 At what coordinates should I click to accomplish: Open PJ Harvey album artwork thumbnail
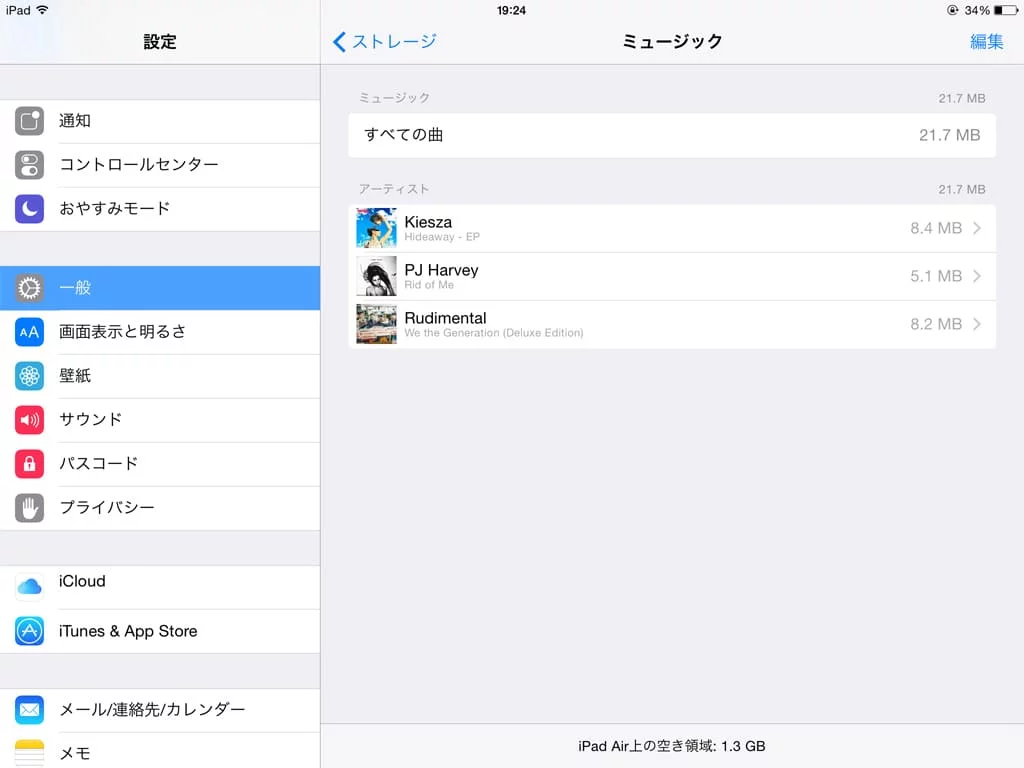(x=376, y=276)
